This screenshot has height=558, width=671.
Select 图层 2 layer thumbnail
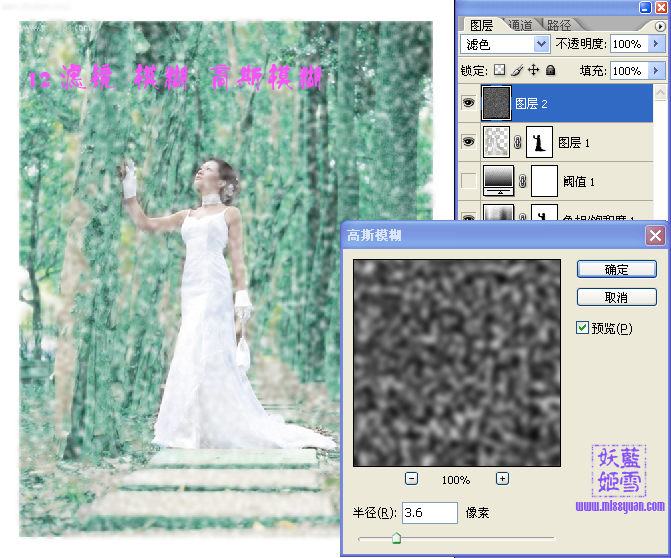point(496,103)
